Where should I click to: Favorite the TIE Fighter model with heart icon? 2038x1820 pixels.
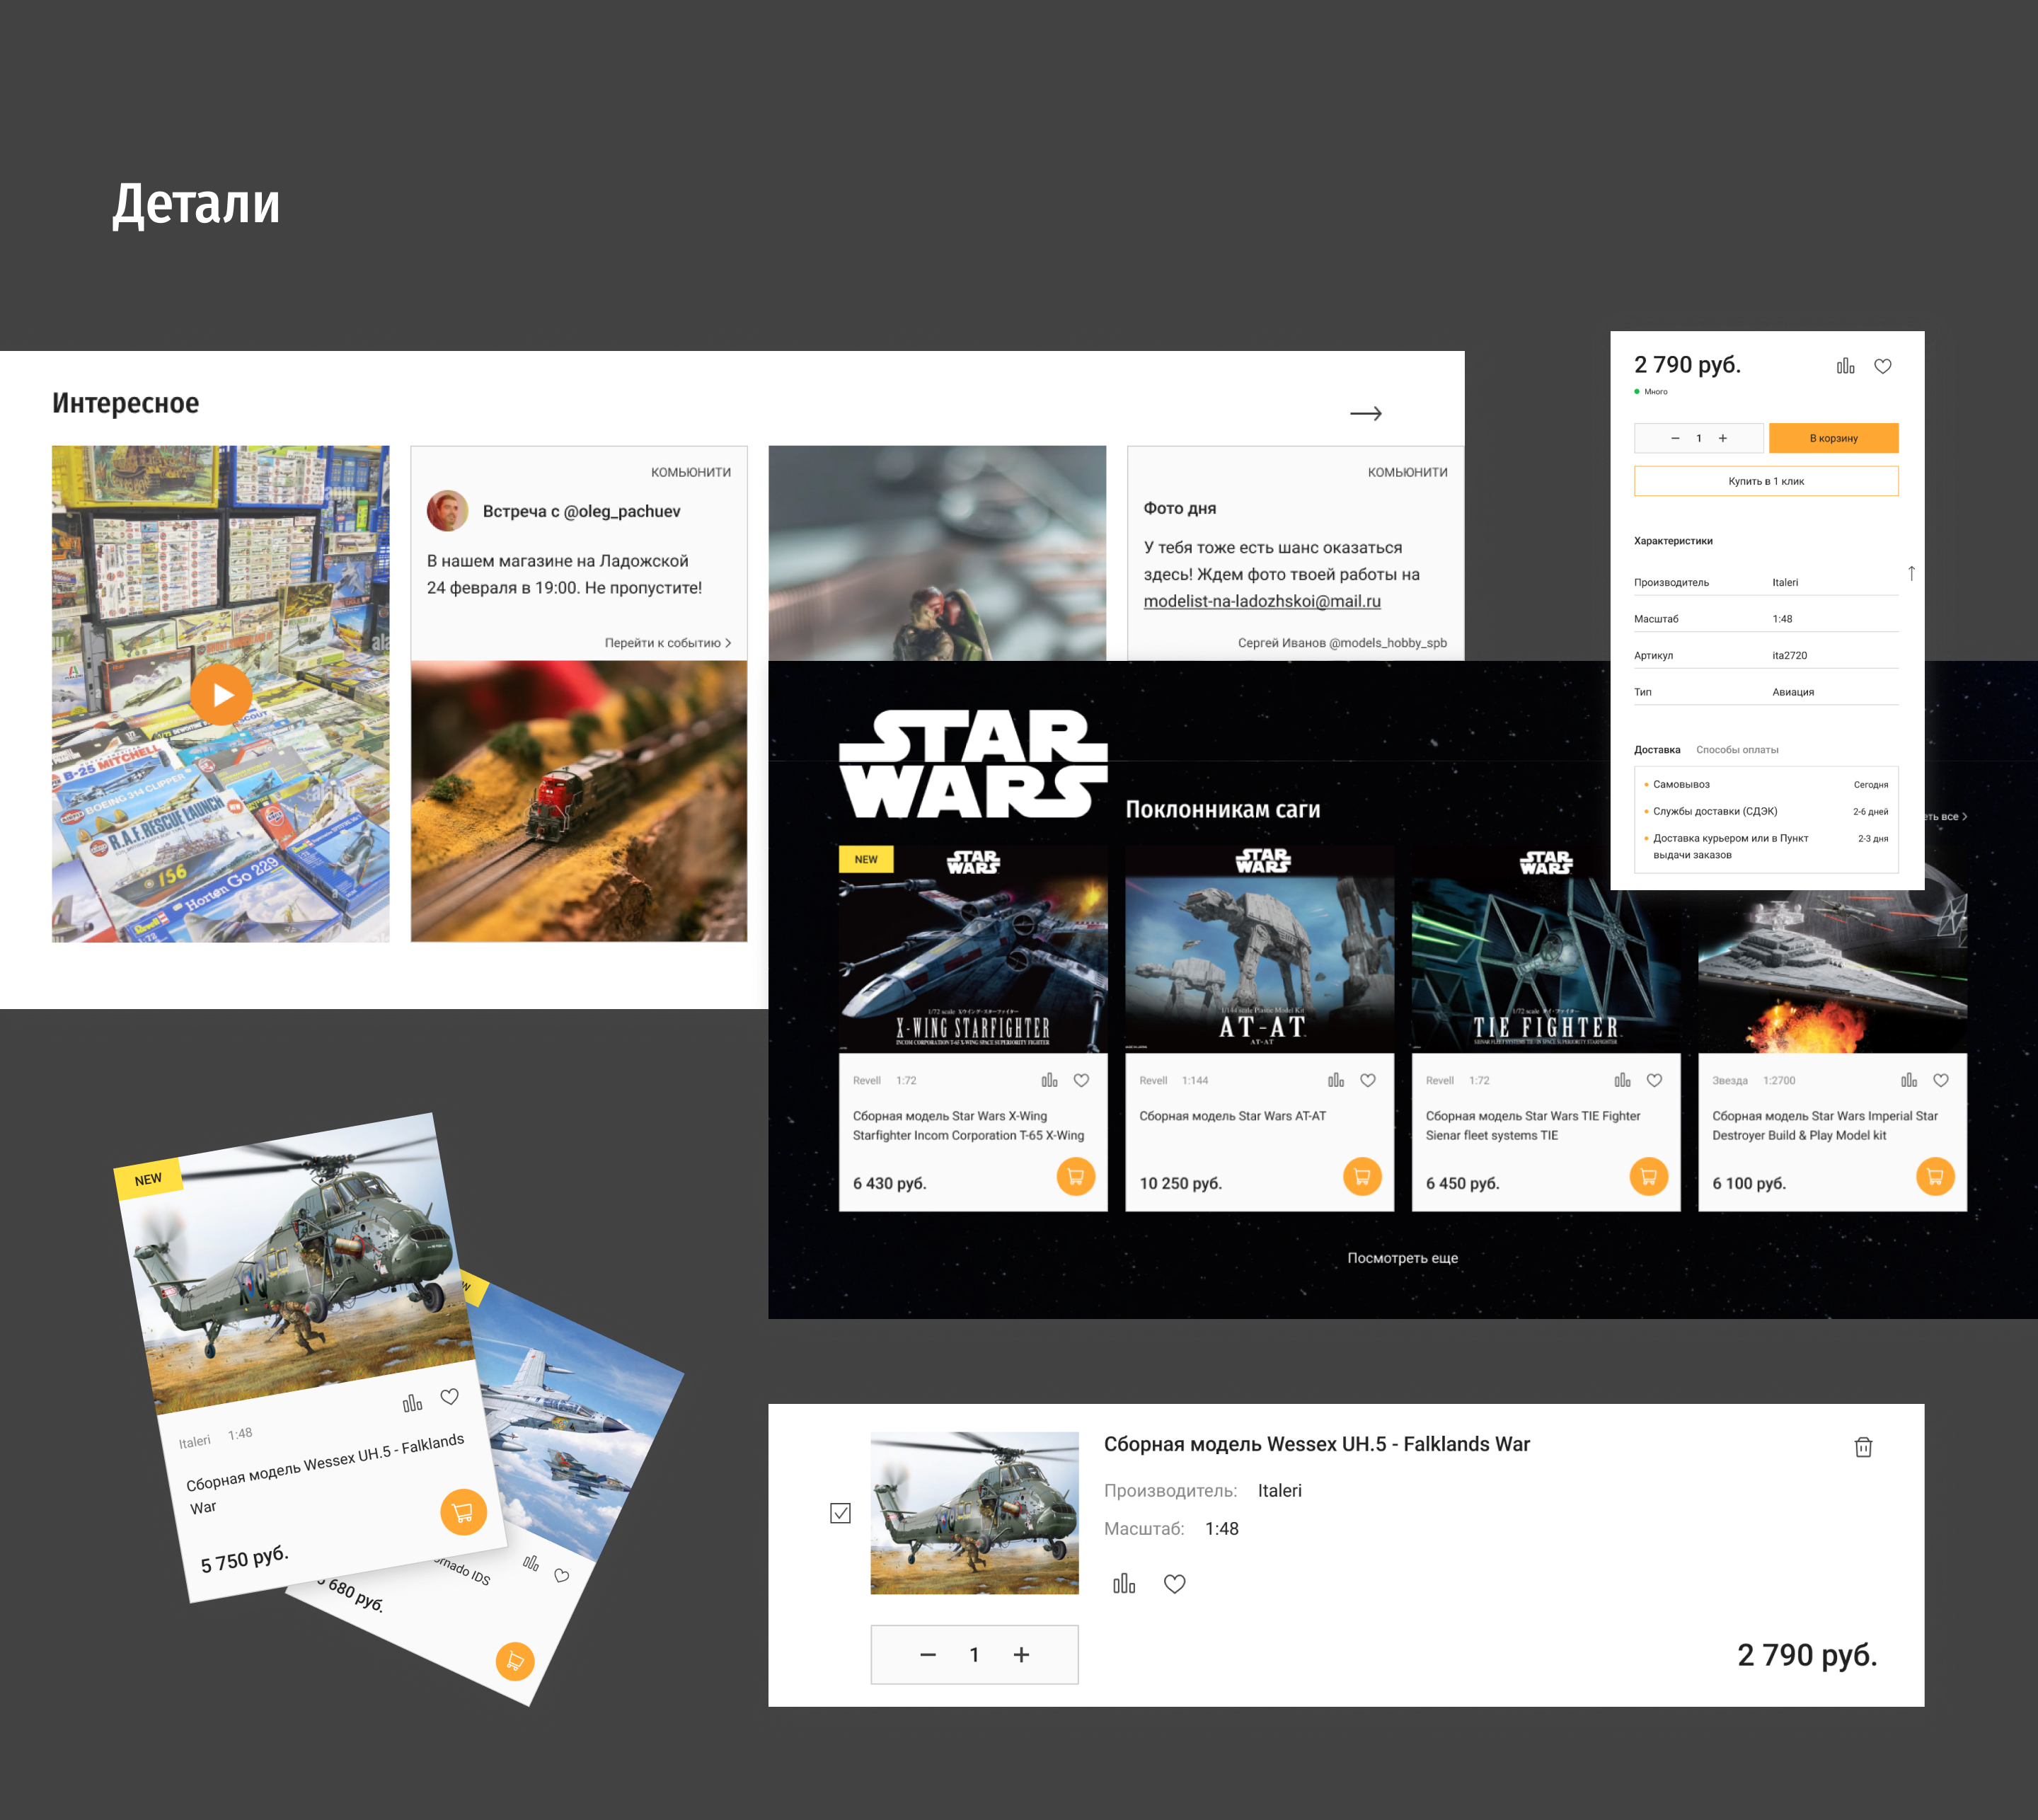(1654, 1080)
